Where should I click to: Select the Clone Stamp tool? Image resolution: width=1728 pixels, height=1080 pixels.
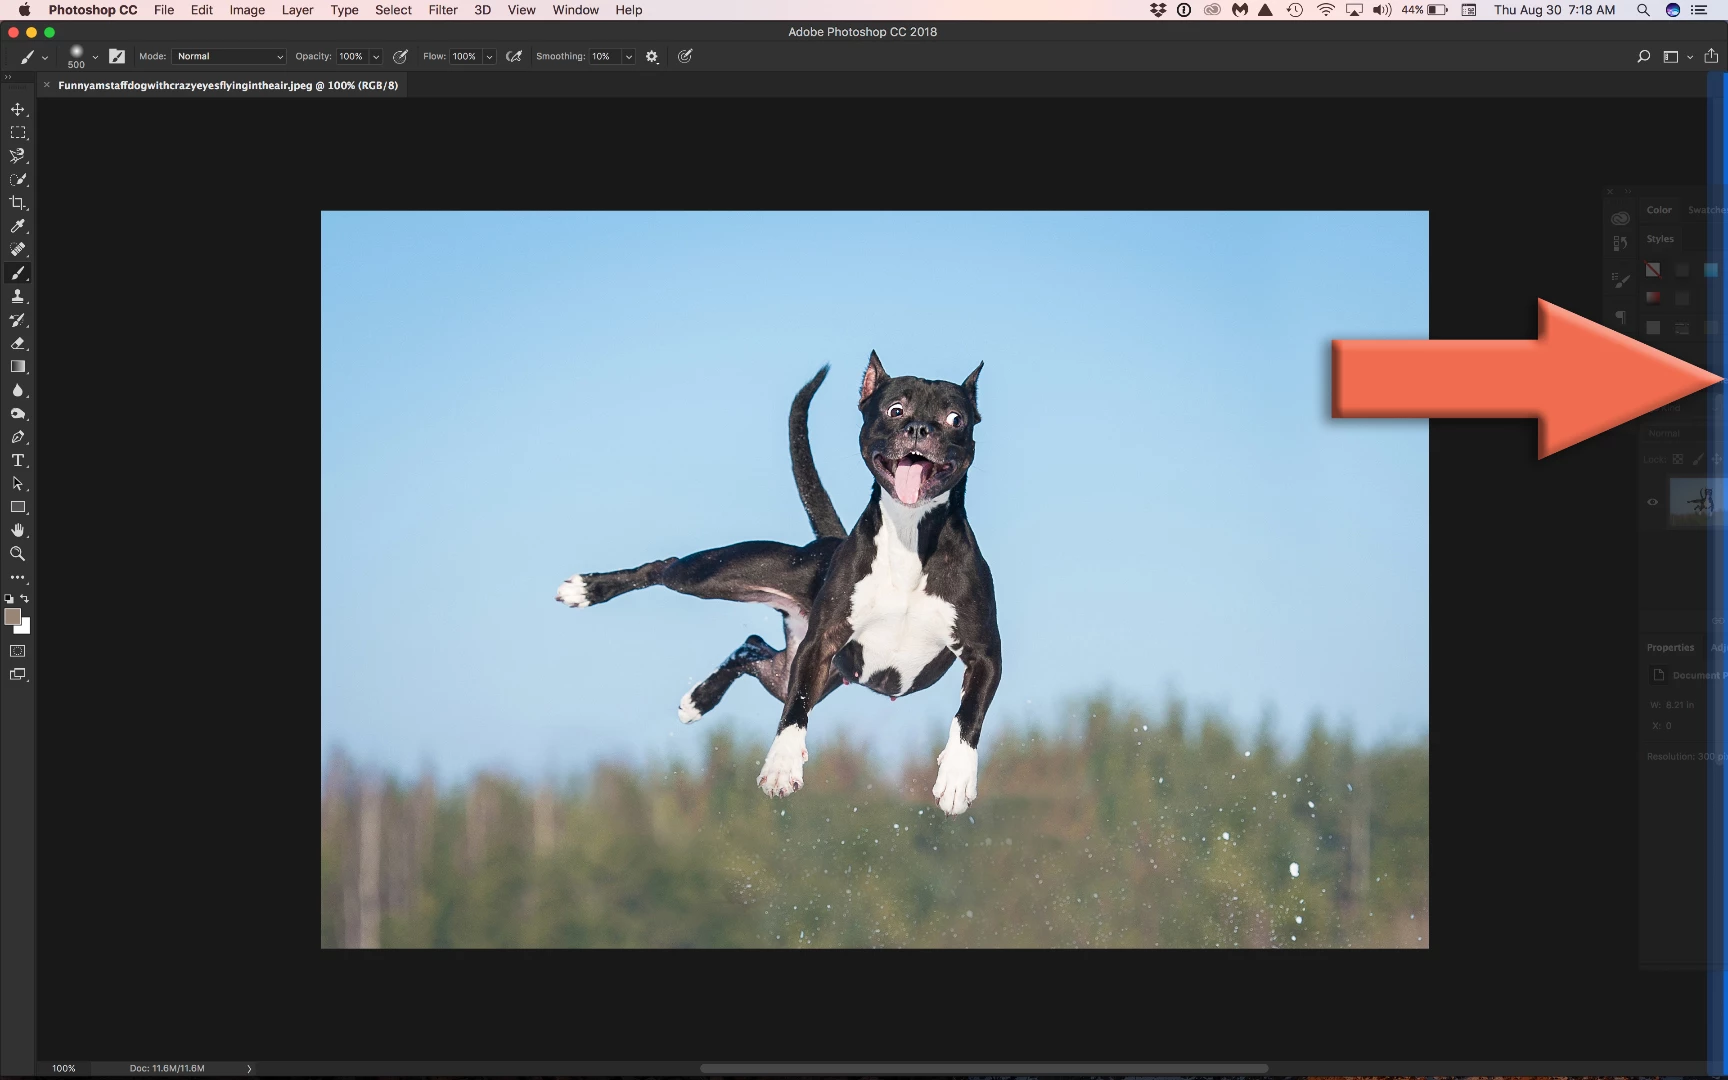point(18,296)
